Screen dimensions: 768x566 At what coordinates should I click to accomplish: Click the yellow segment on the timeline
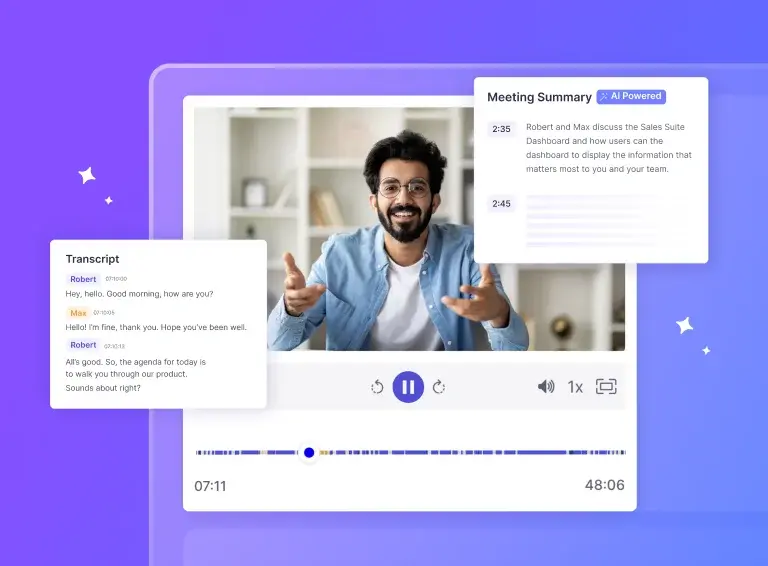pyautogui.click(x=324, y=452)
